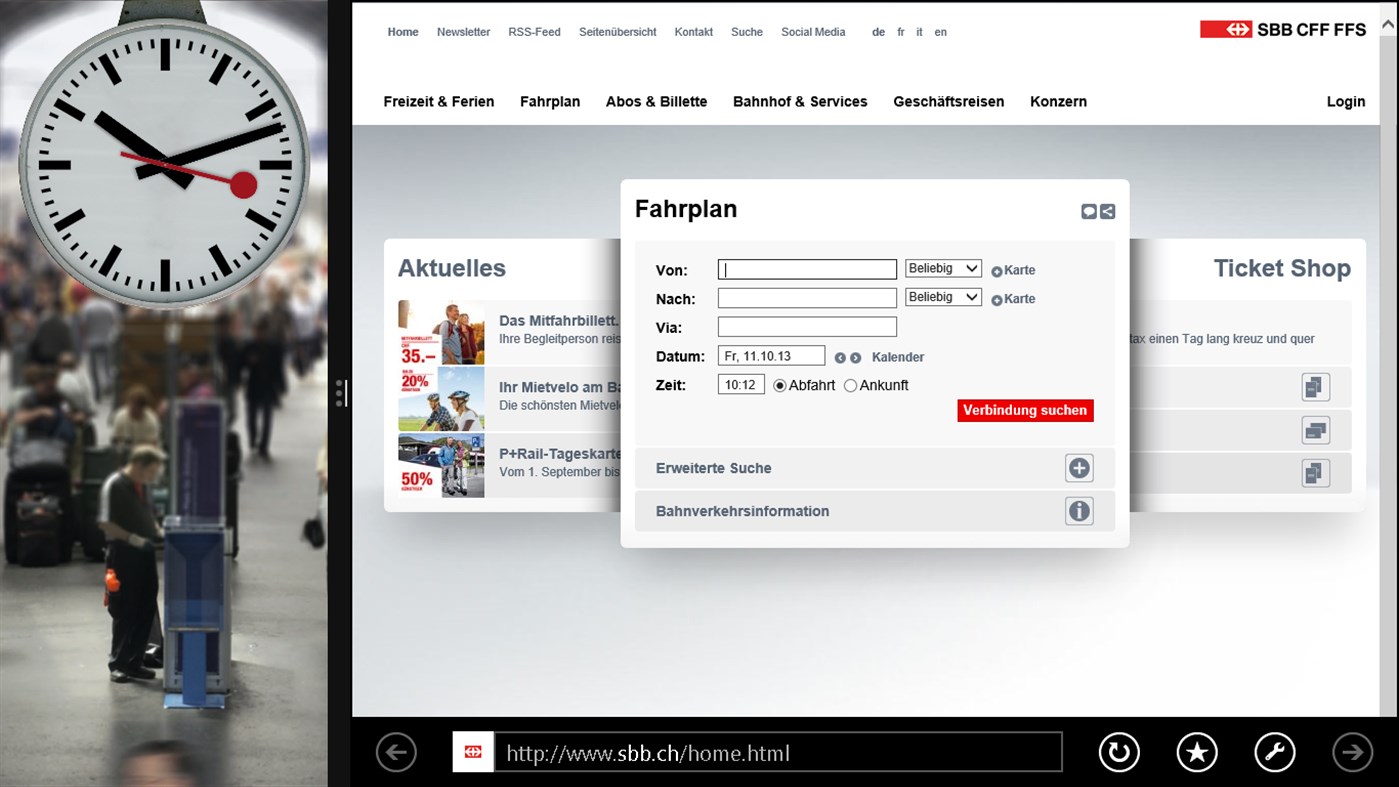Reload the page with the refresh icon

pos(1119,752)
